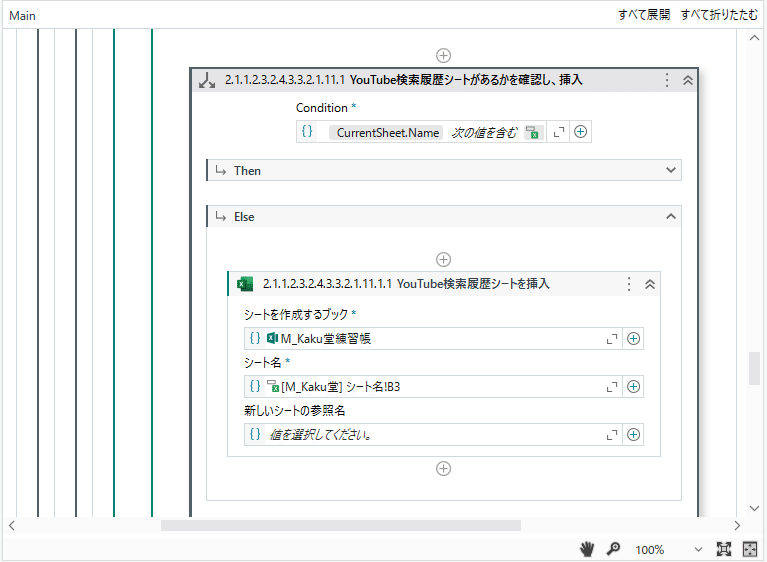Viewport: 767px width, 562px height.
Task: Click the M_Kaku堂練習帳 workbook field
Action: point(433,338)
